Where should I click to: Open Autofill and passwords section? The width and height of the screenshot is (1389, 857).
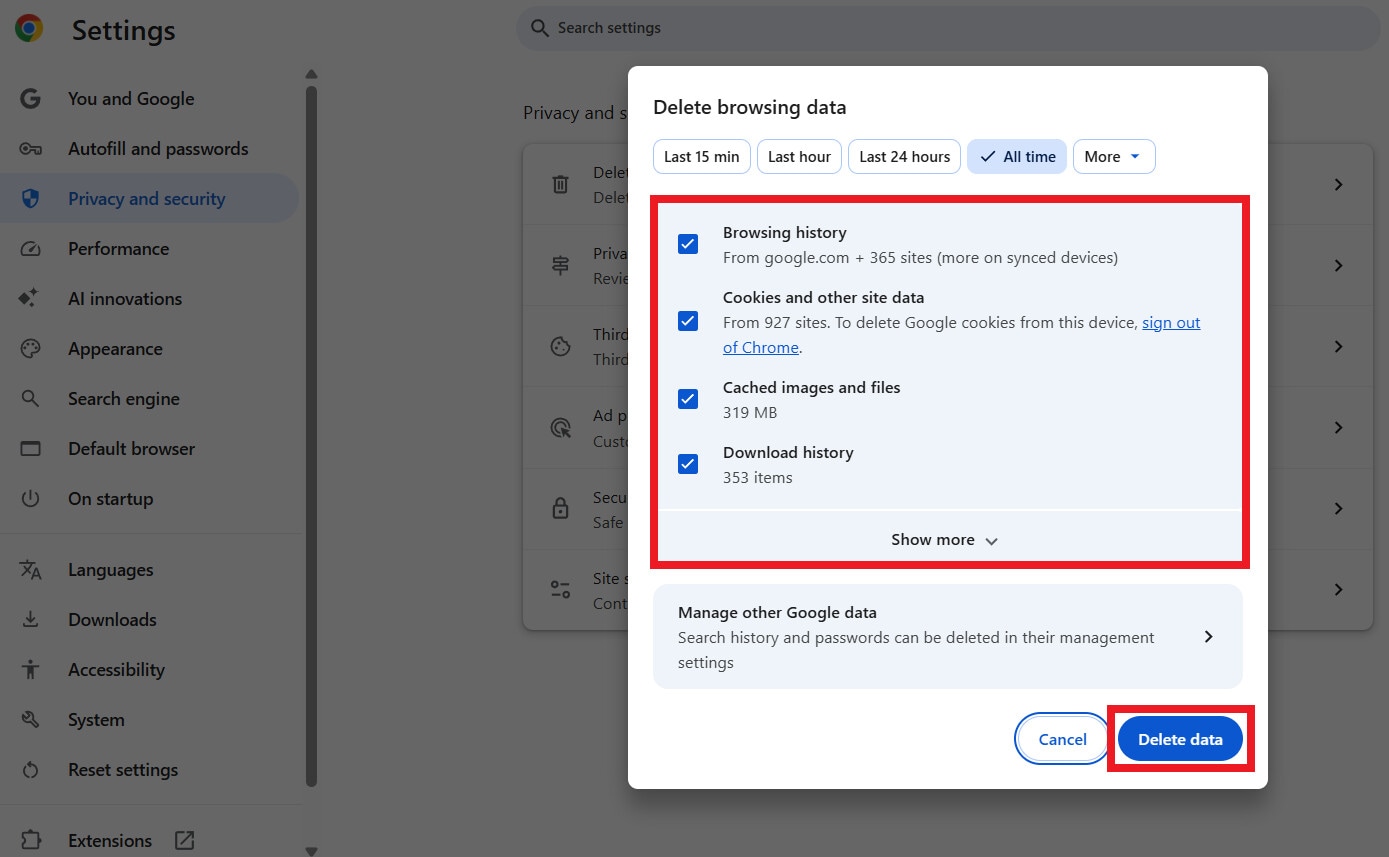click(x=150, y=149)
